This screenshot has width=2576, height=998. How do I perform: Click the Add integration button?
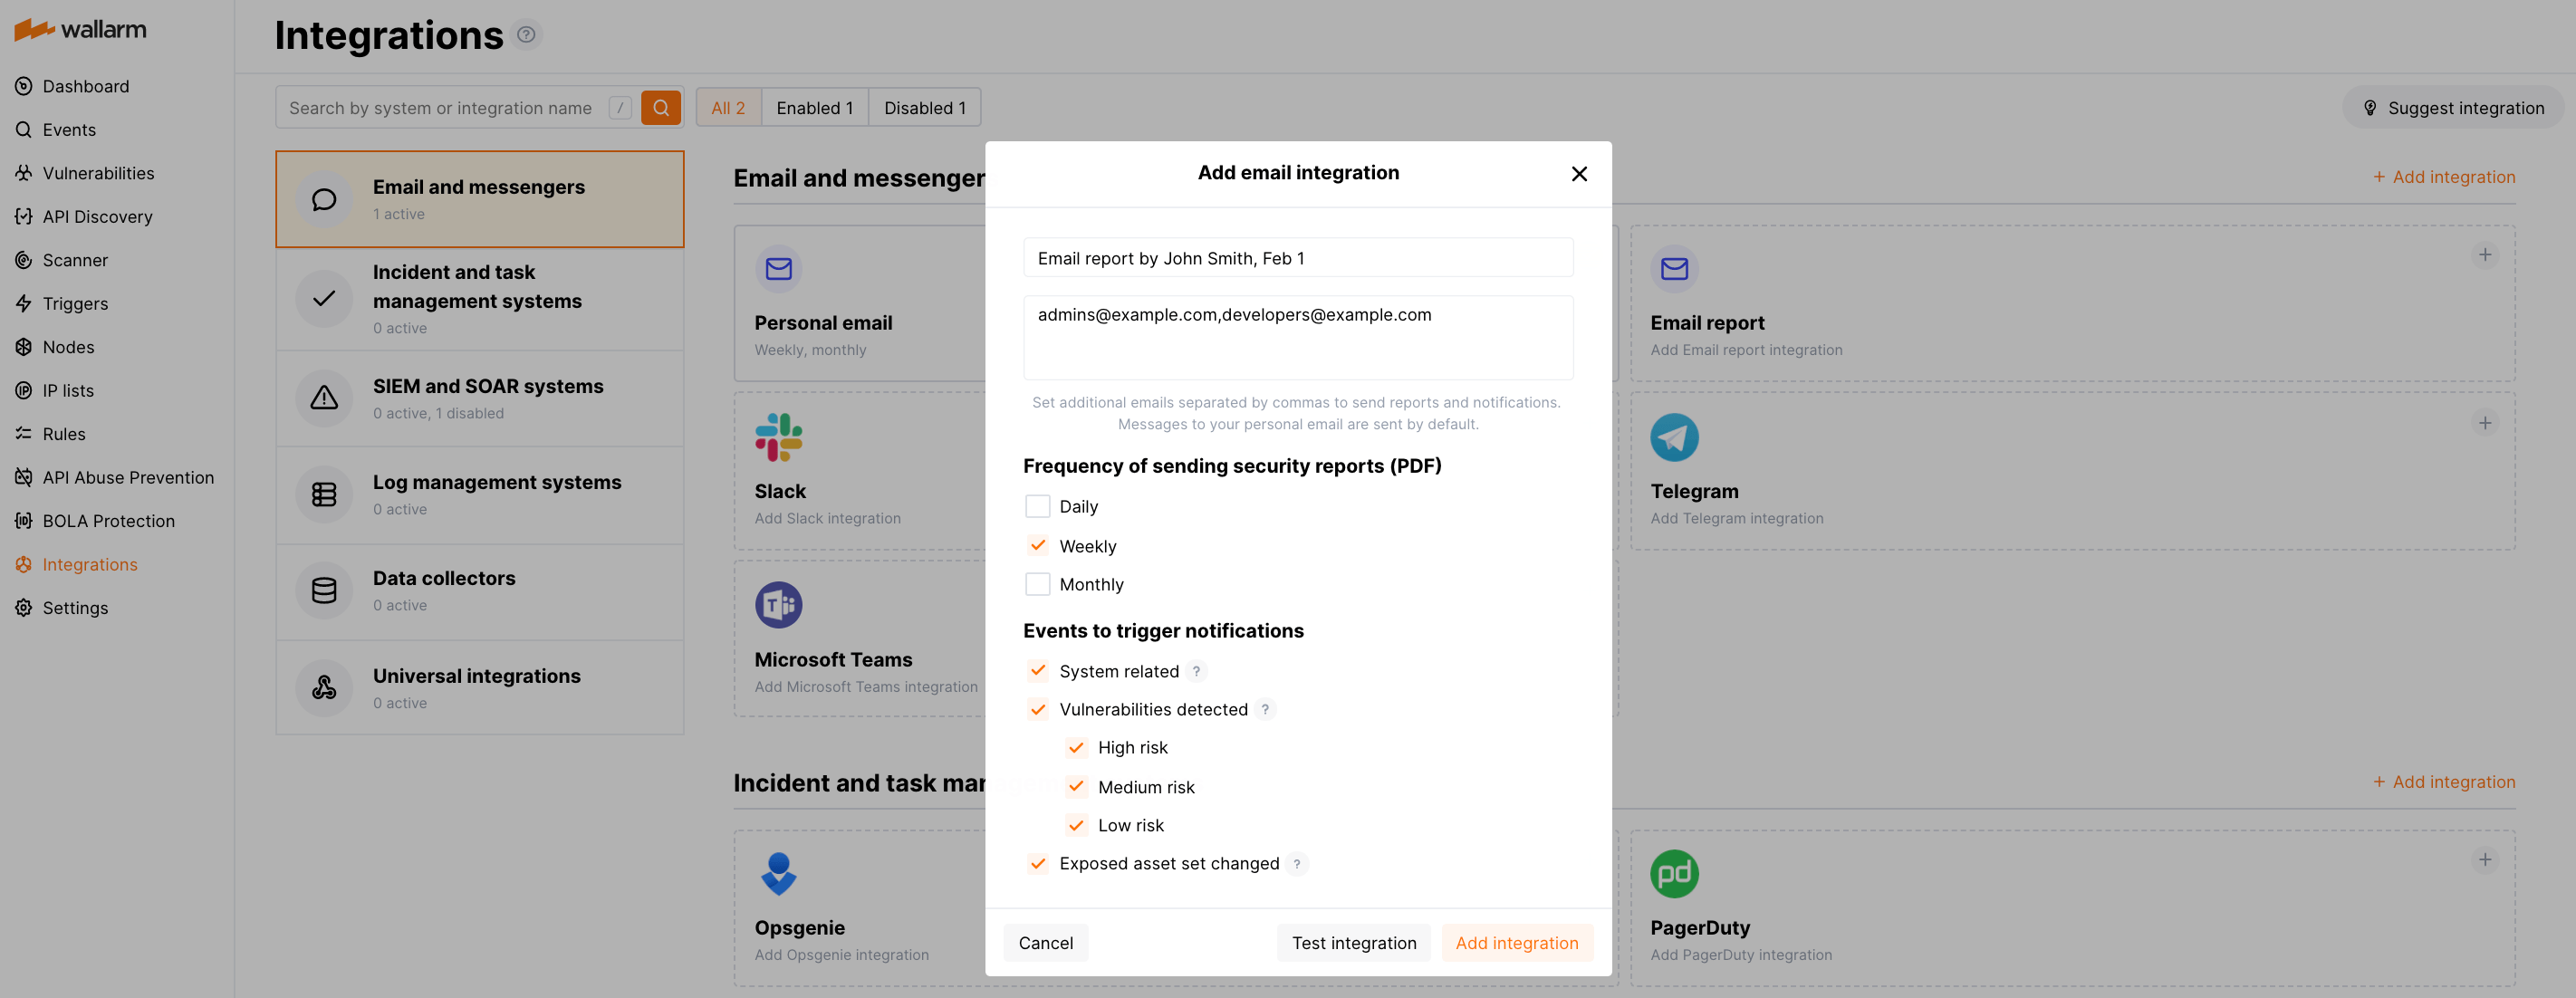pyautogui.click(x=1516, y=942)
